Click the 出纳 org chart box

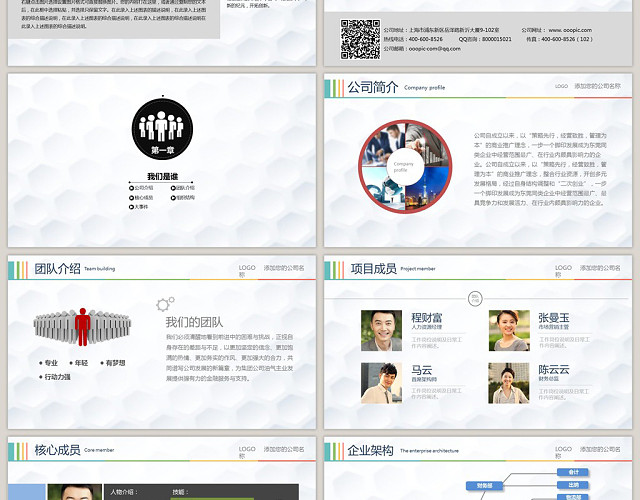[573, 485]
